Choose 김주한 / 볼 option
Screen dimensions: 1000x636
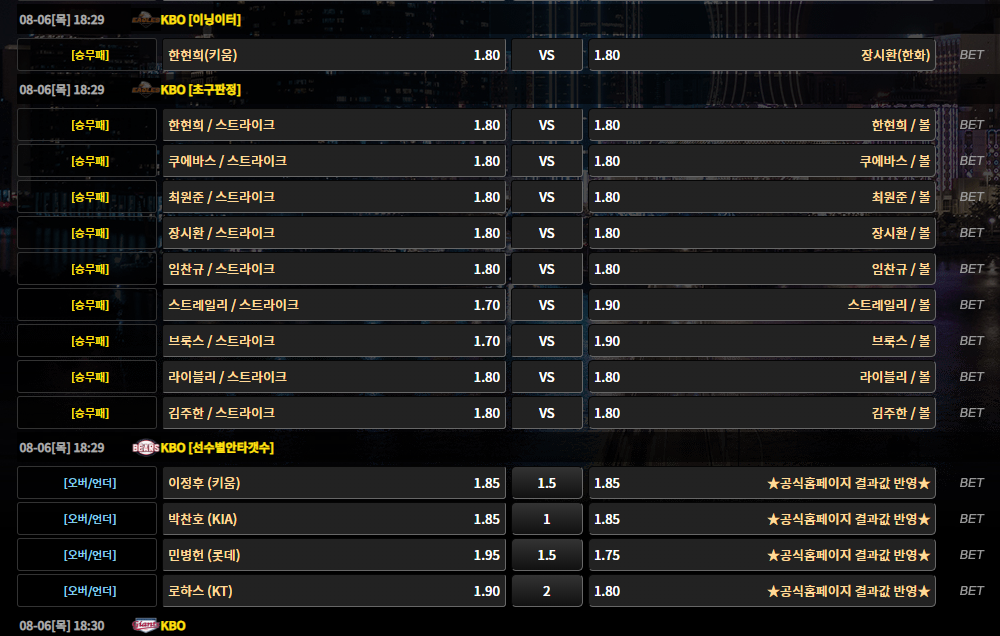(x=762, y=413)
